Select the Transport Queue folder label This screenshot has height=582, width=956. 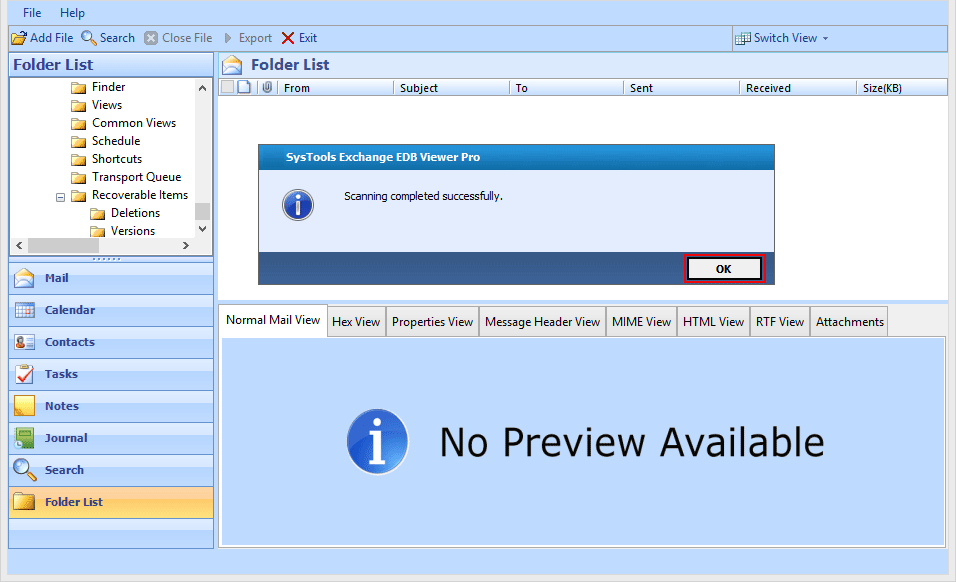tap(137, 177)
